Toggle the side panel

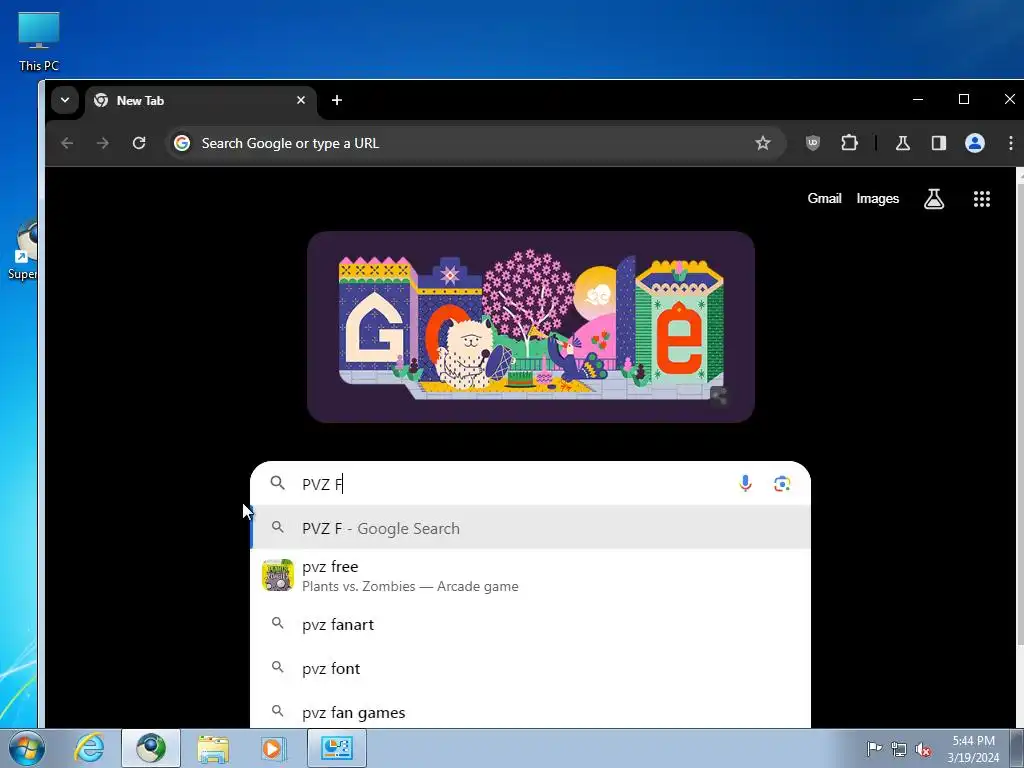938,143
